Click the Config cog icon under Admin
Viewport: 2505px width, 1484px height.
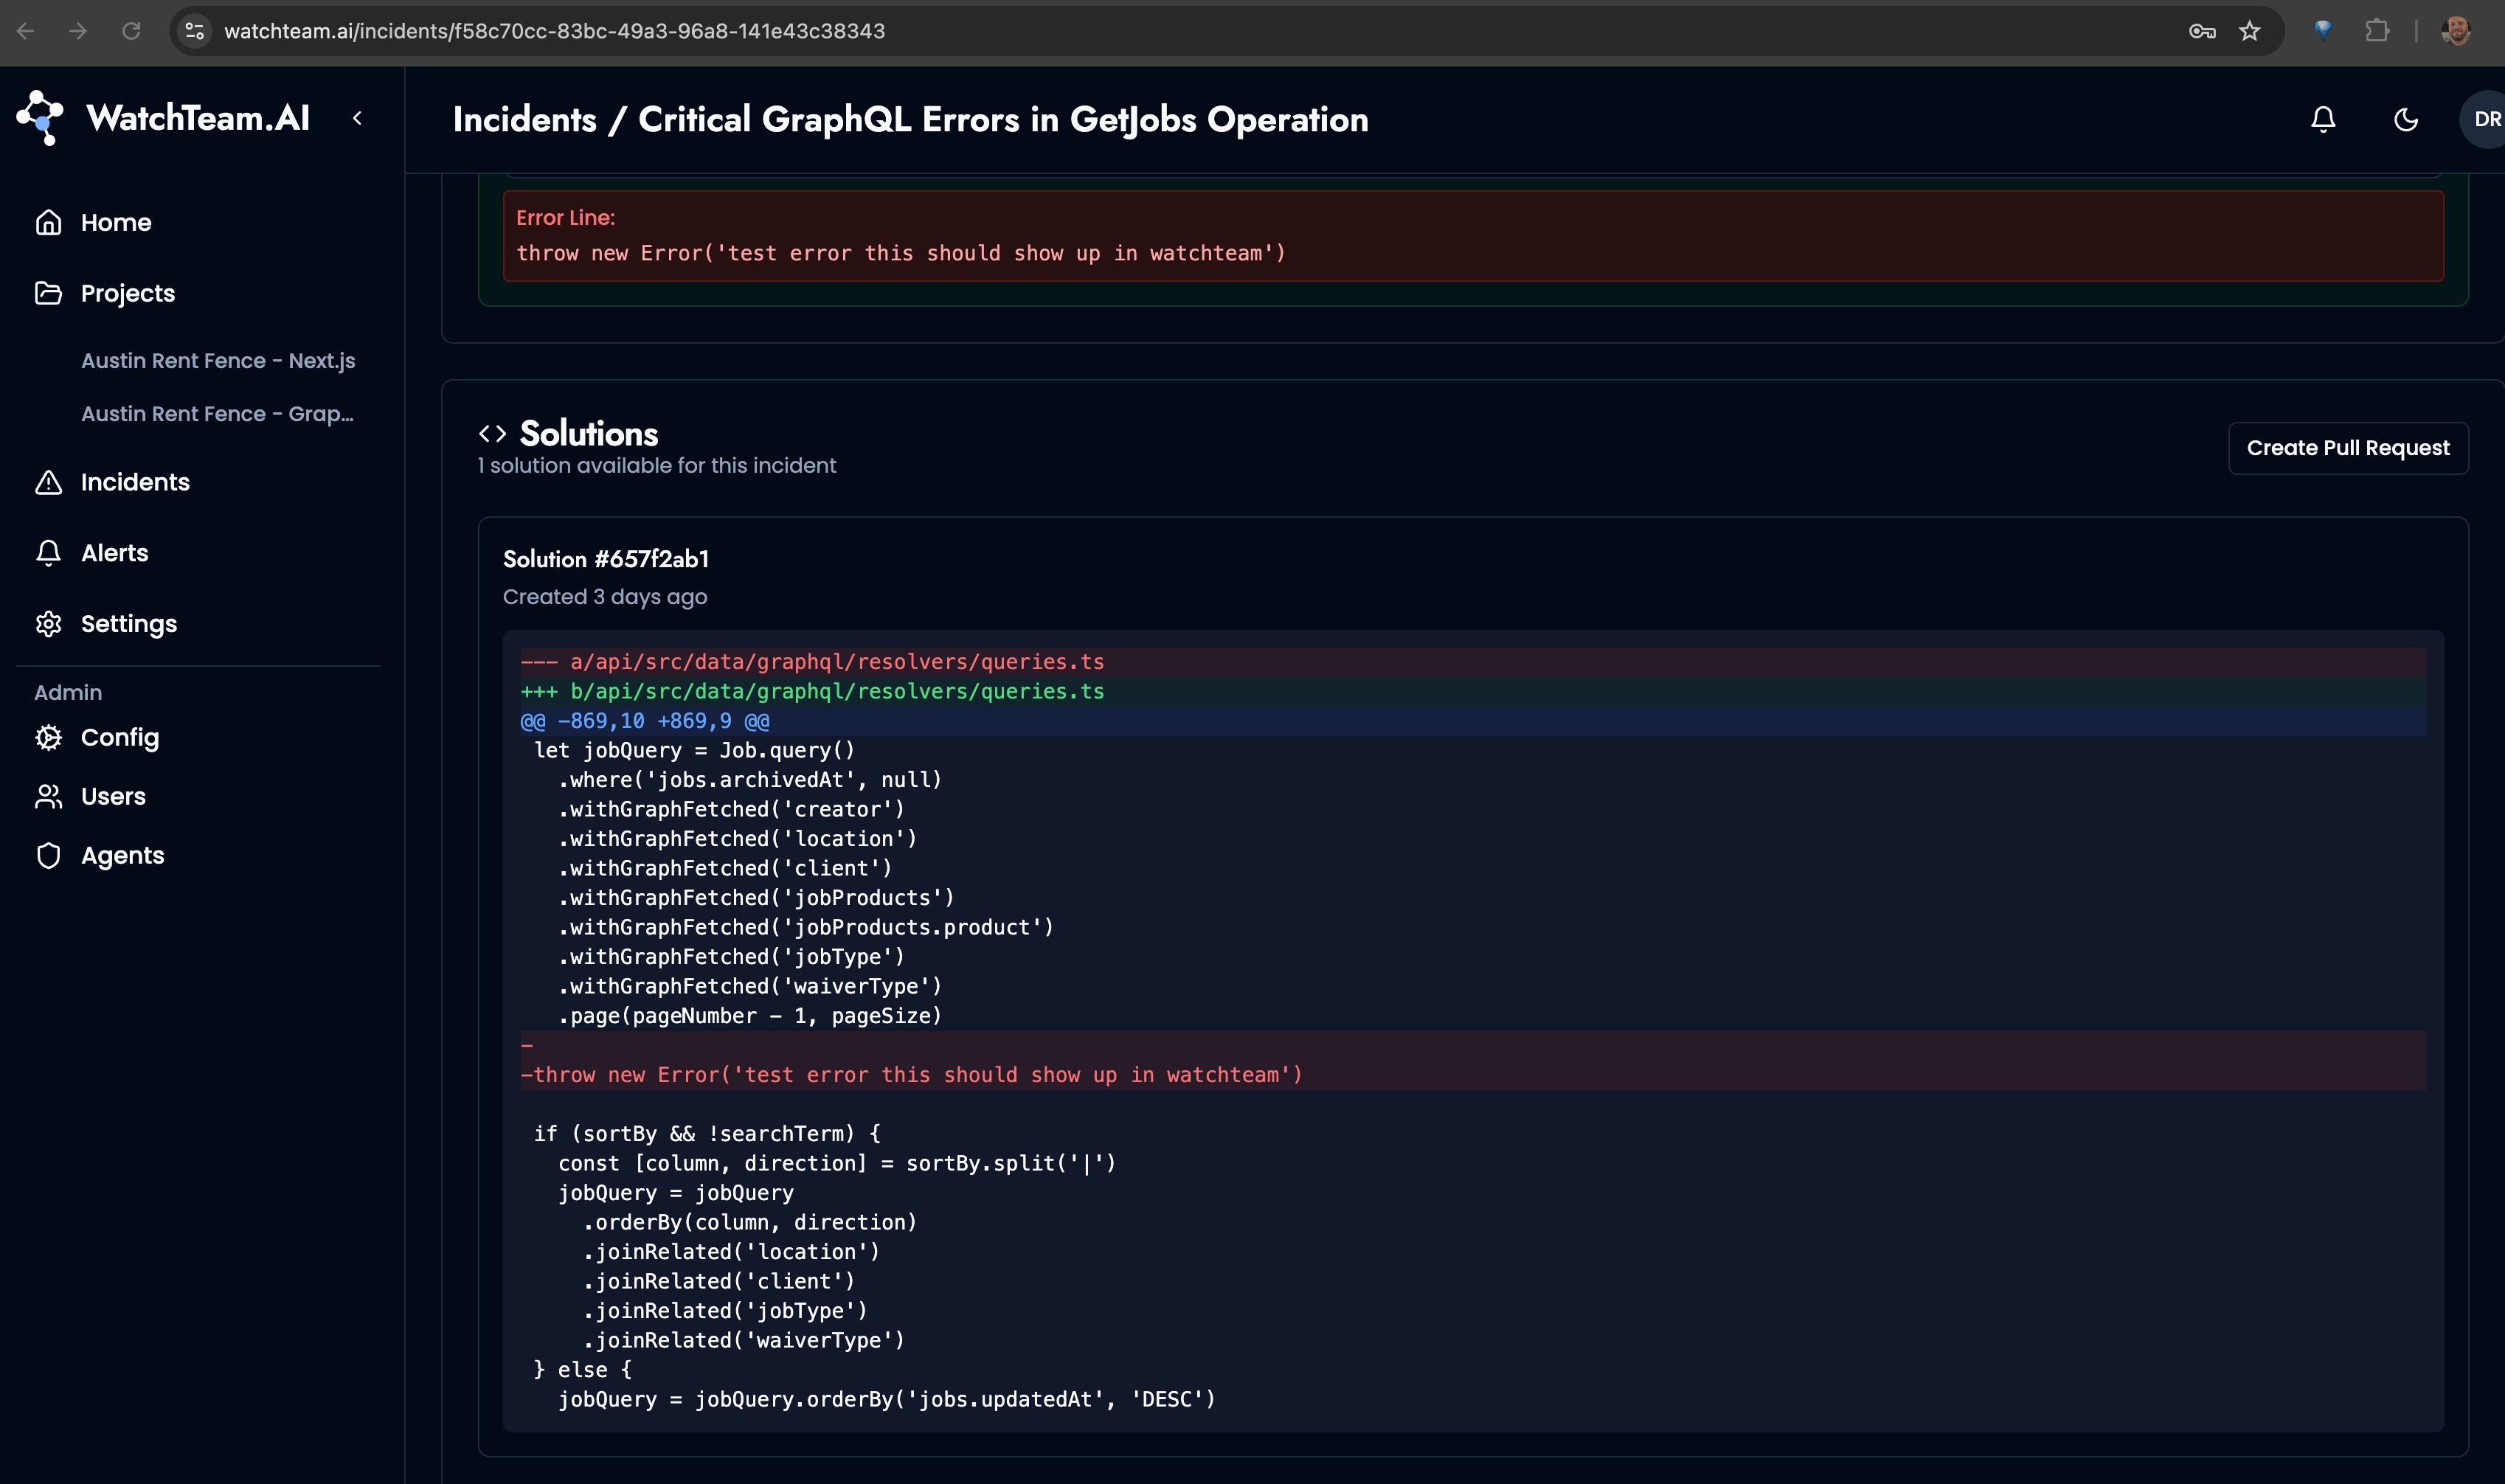tap(48, 737)
